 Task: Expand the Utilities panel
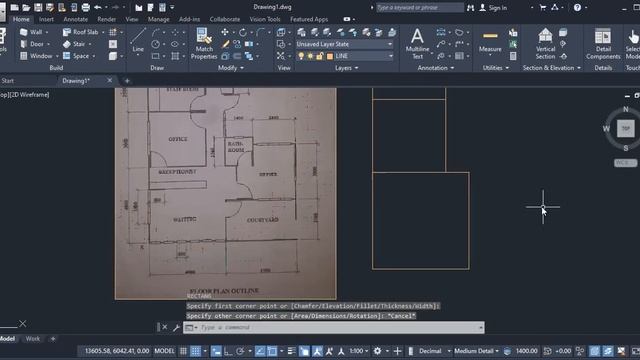(496, 68)
